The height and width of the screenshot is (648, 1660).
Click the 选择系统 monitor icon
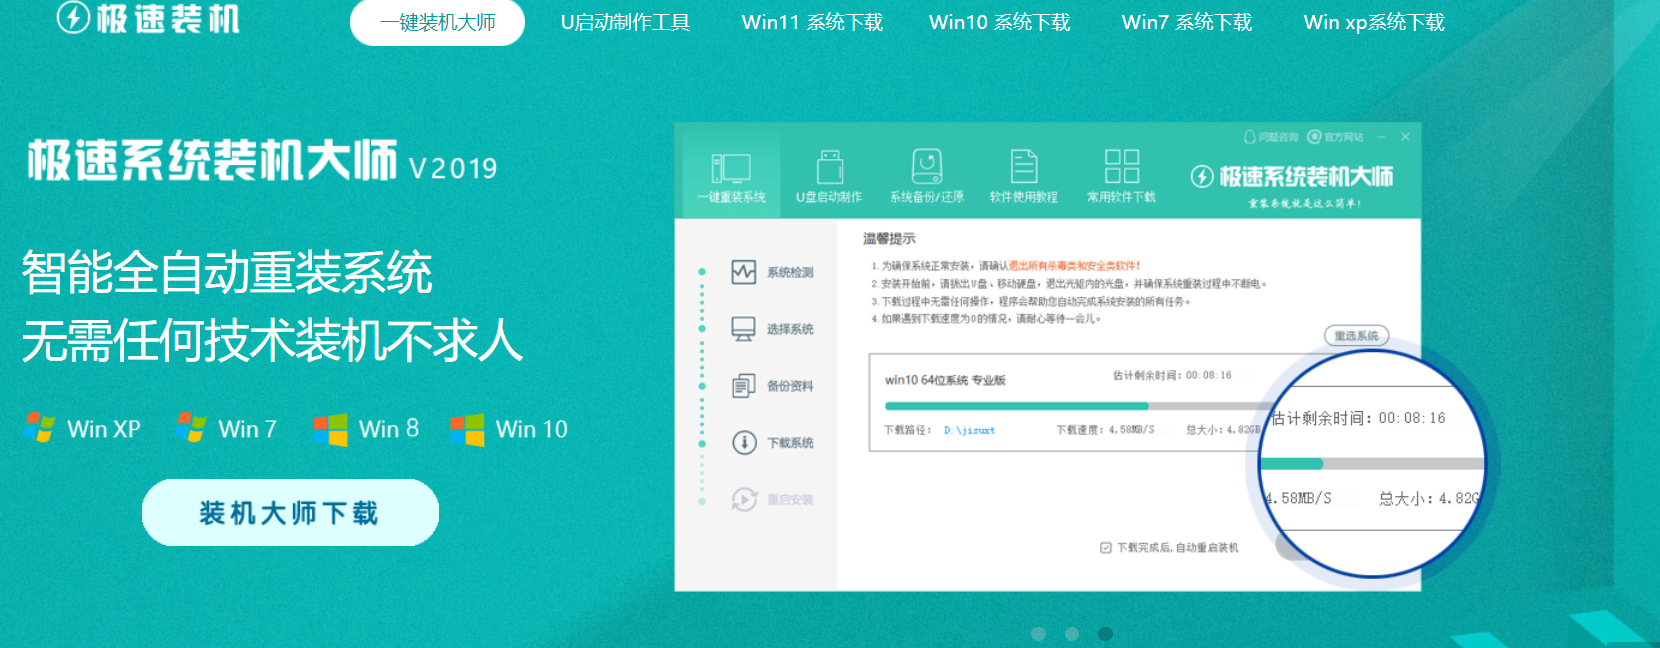click(x=744, y=329)
